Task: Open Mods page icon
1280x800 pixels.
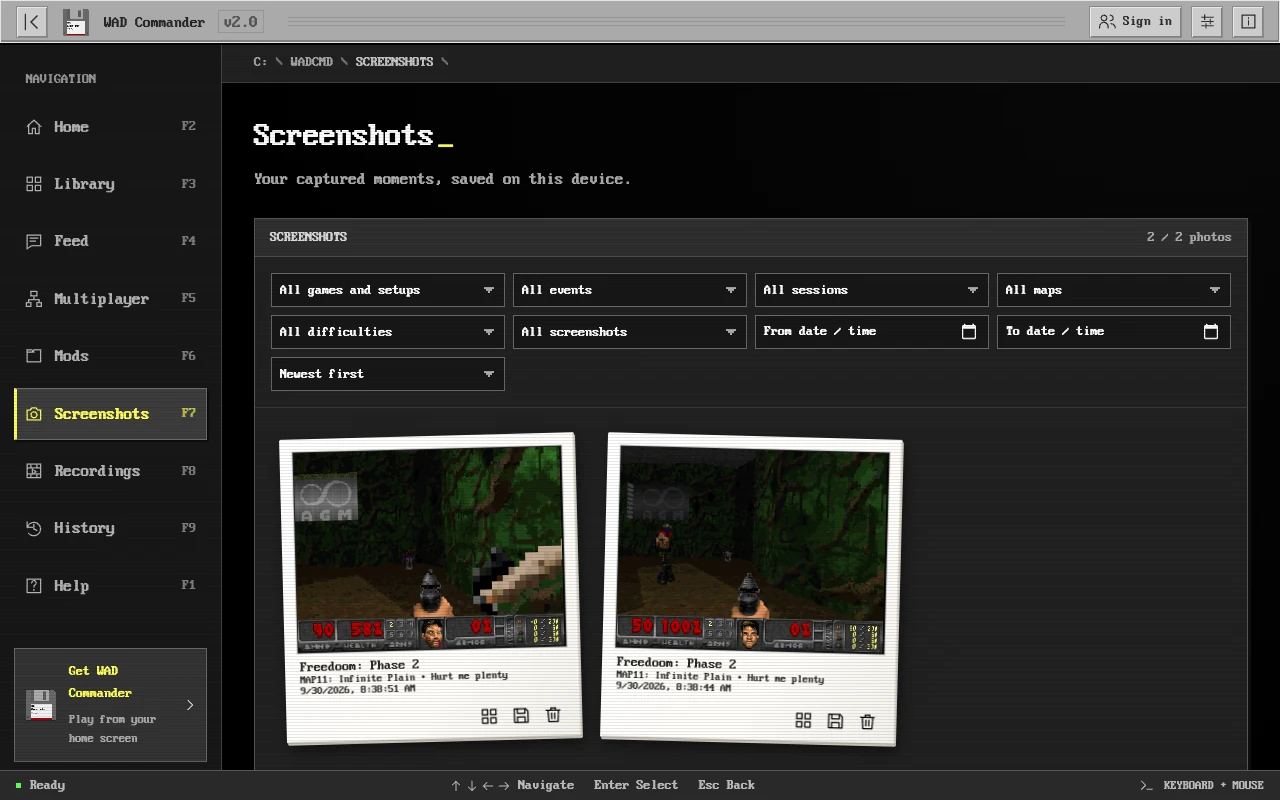Action: (x=34, y=356)
